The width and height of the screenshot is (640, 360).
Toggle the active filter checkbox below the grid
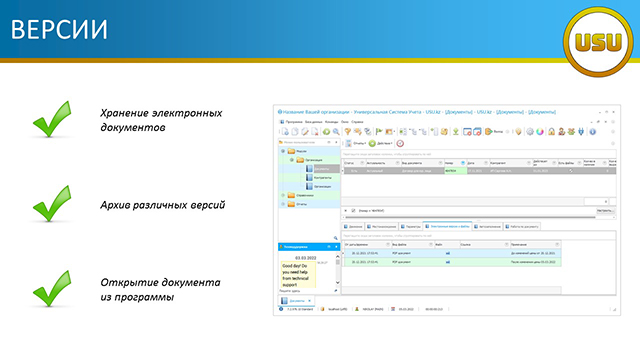[x=353, y=211]
